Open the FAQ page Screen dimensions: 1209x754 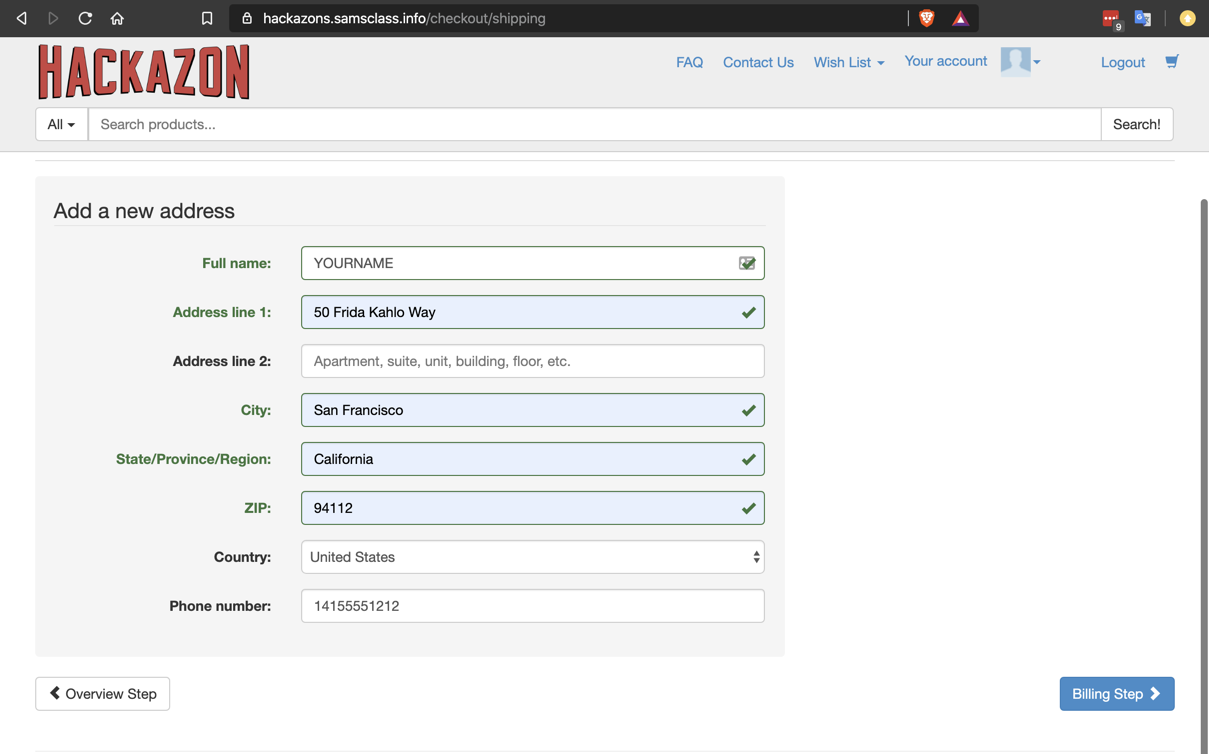689,62
